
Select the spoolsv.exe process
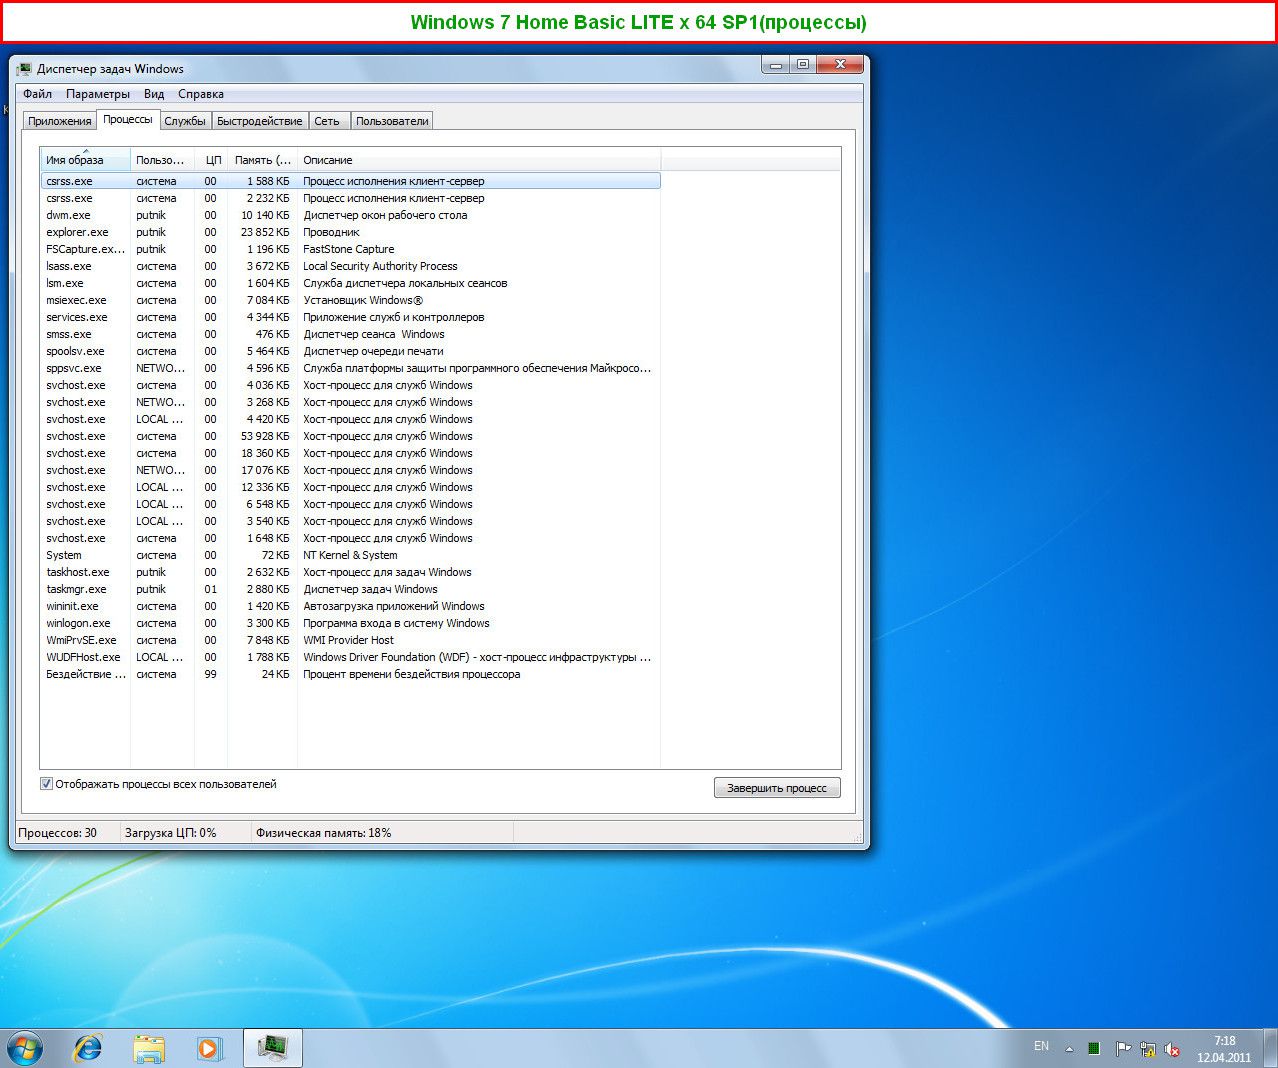(350, 351)
